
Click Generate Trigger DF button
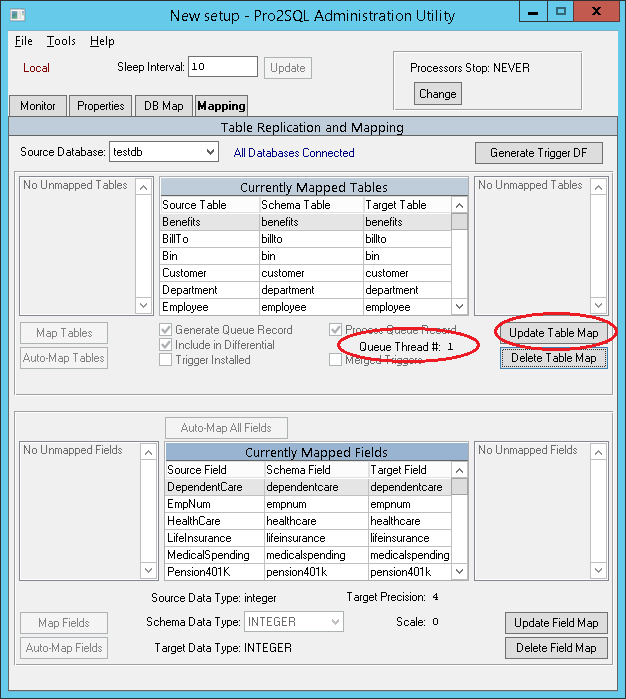point(539,153)
